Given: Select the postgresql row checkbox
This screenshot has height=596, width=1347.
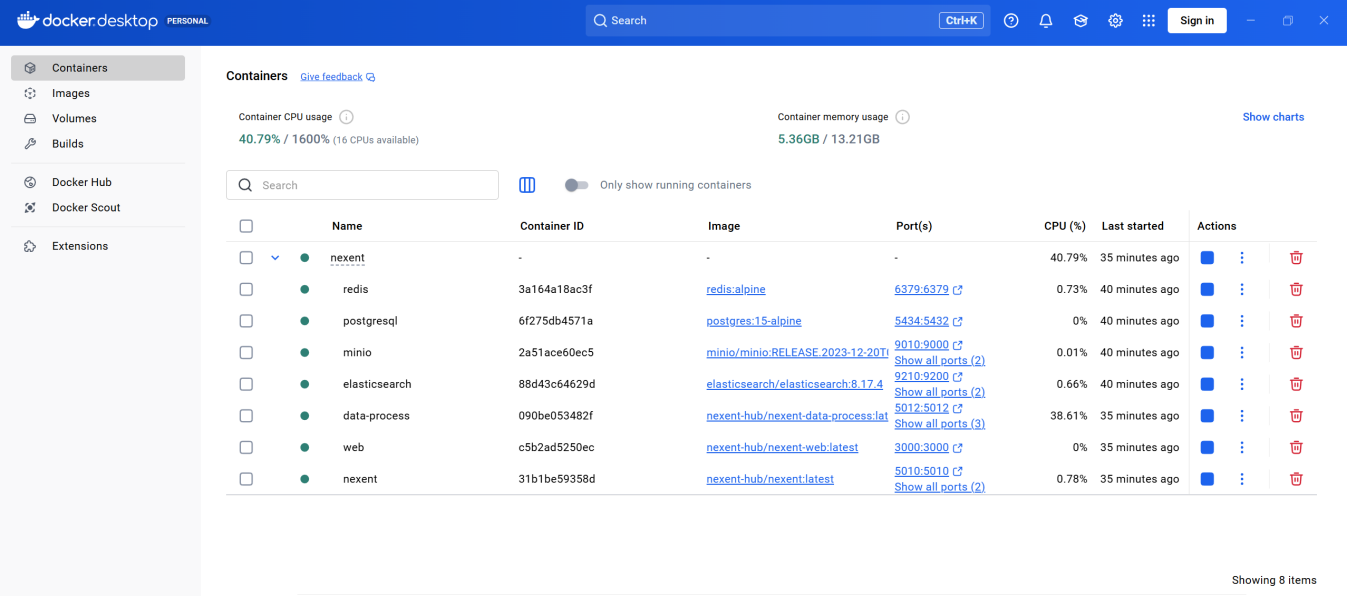Looking at the screenshot, I should 246,321.
